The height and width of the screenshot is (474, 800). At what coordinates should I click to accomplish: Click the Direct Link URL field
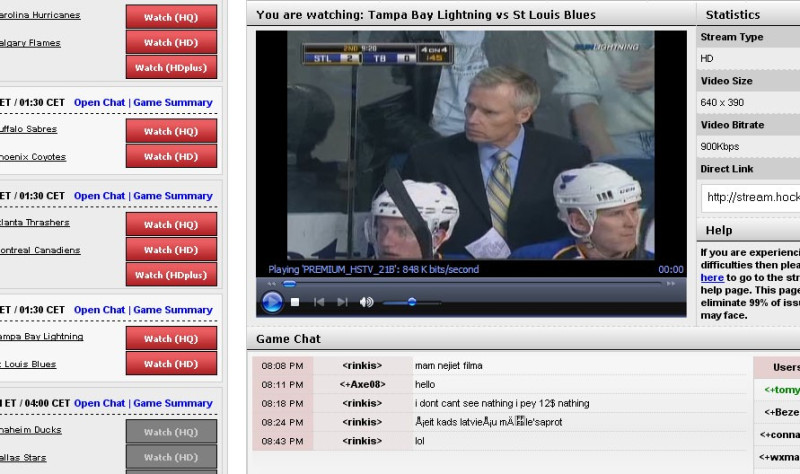pos(751,198)
